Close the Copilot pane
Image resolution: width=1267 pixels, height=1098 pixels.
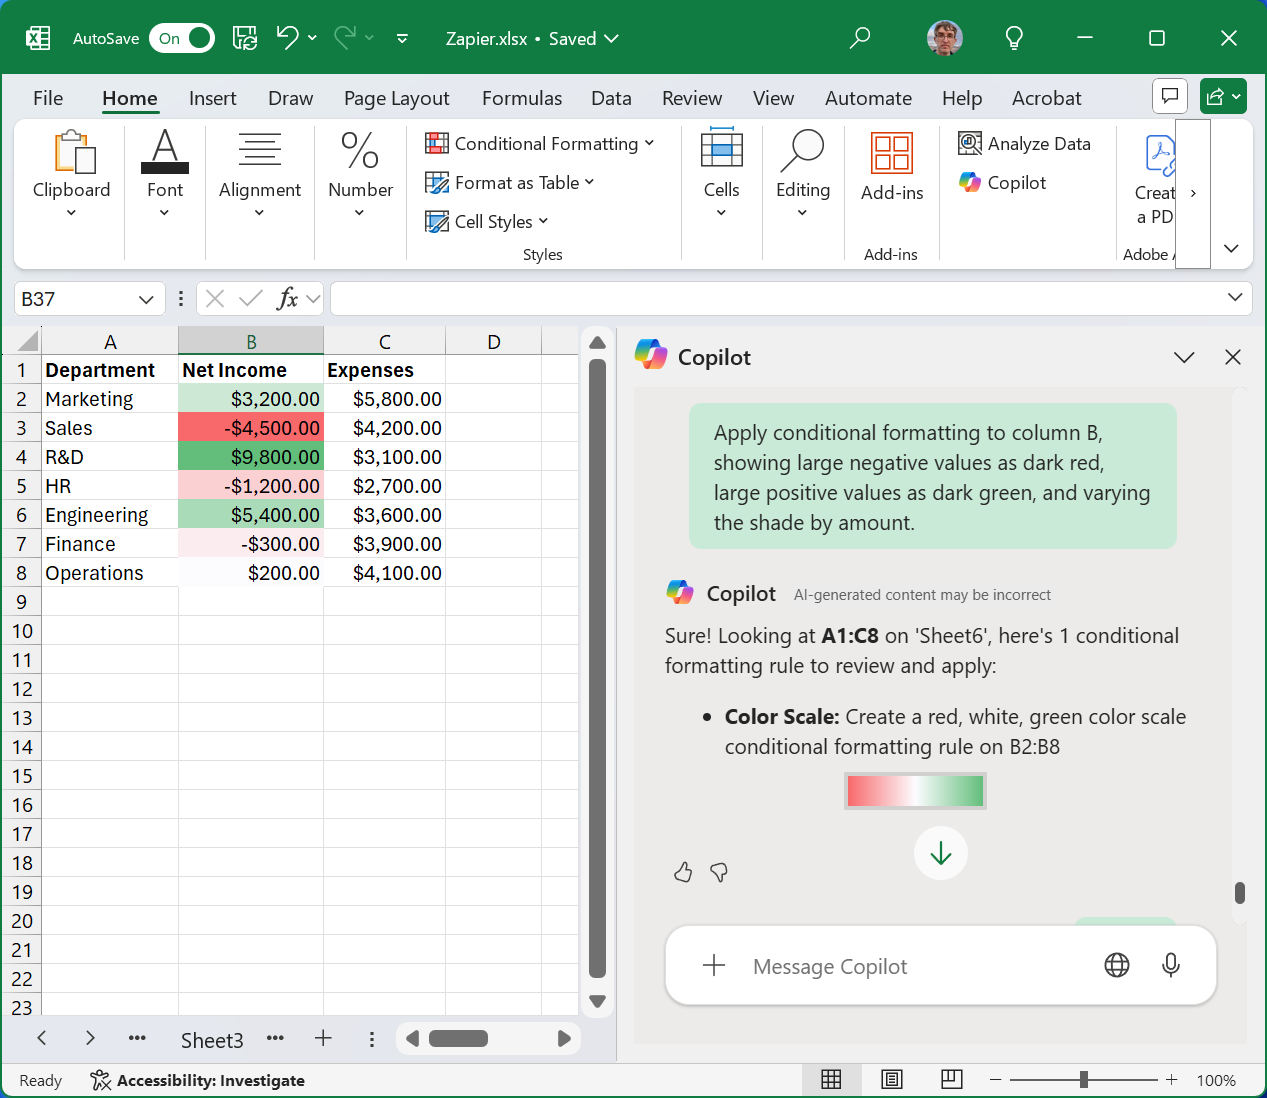pyautogui.click(x=1233, y=357)
